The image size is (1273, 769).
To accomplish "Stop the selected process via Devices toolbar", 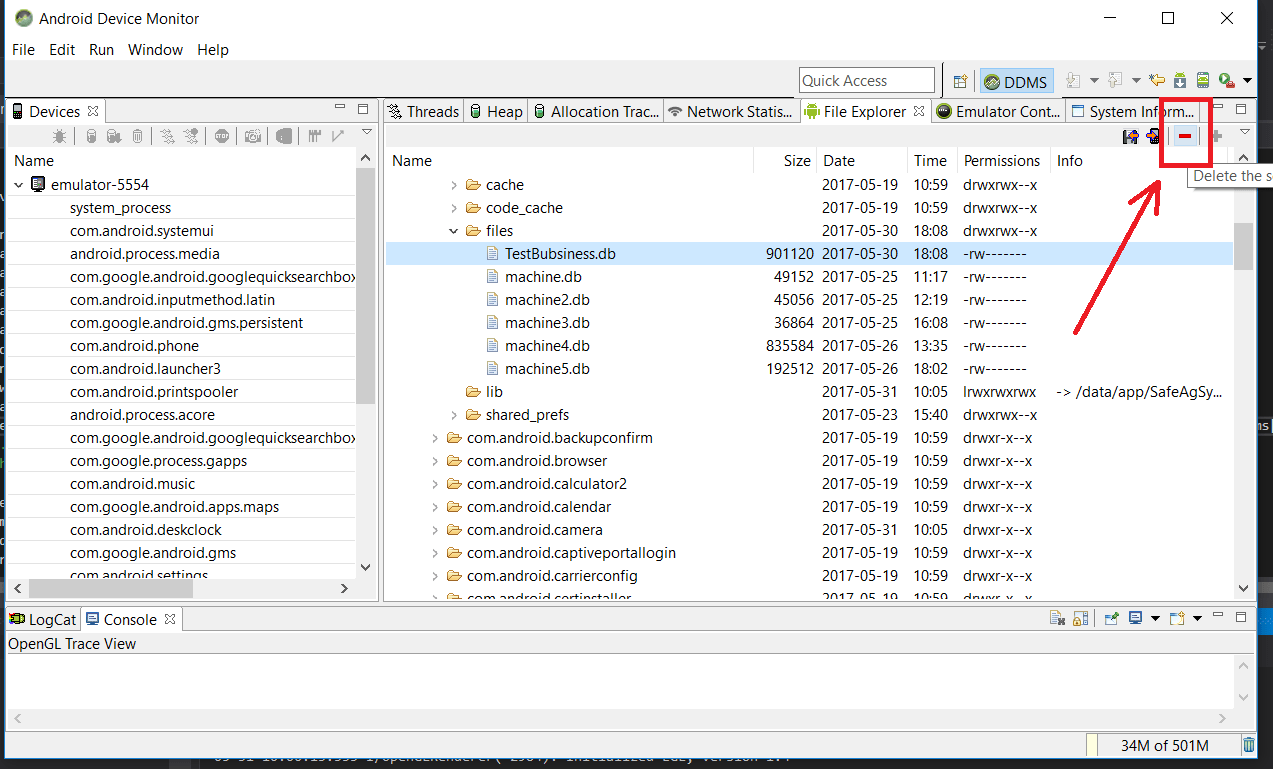I will 222,136.
